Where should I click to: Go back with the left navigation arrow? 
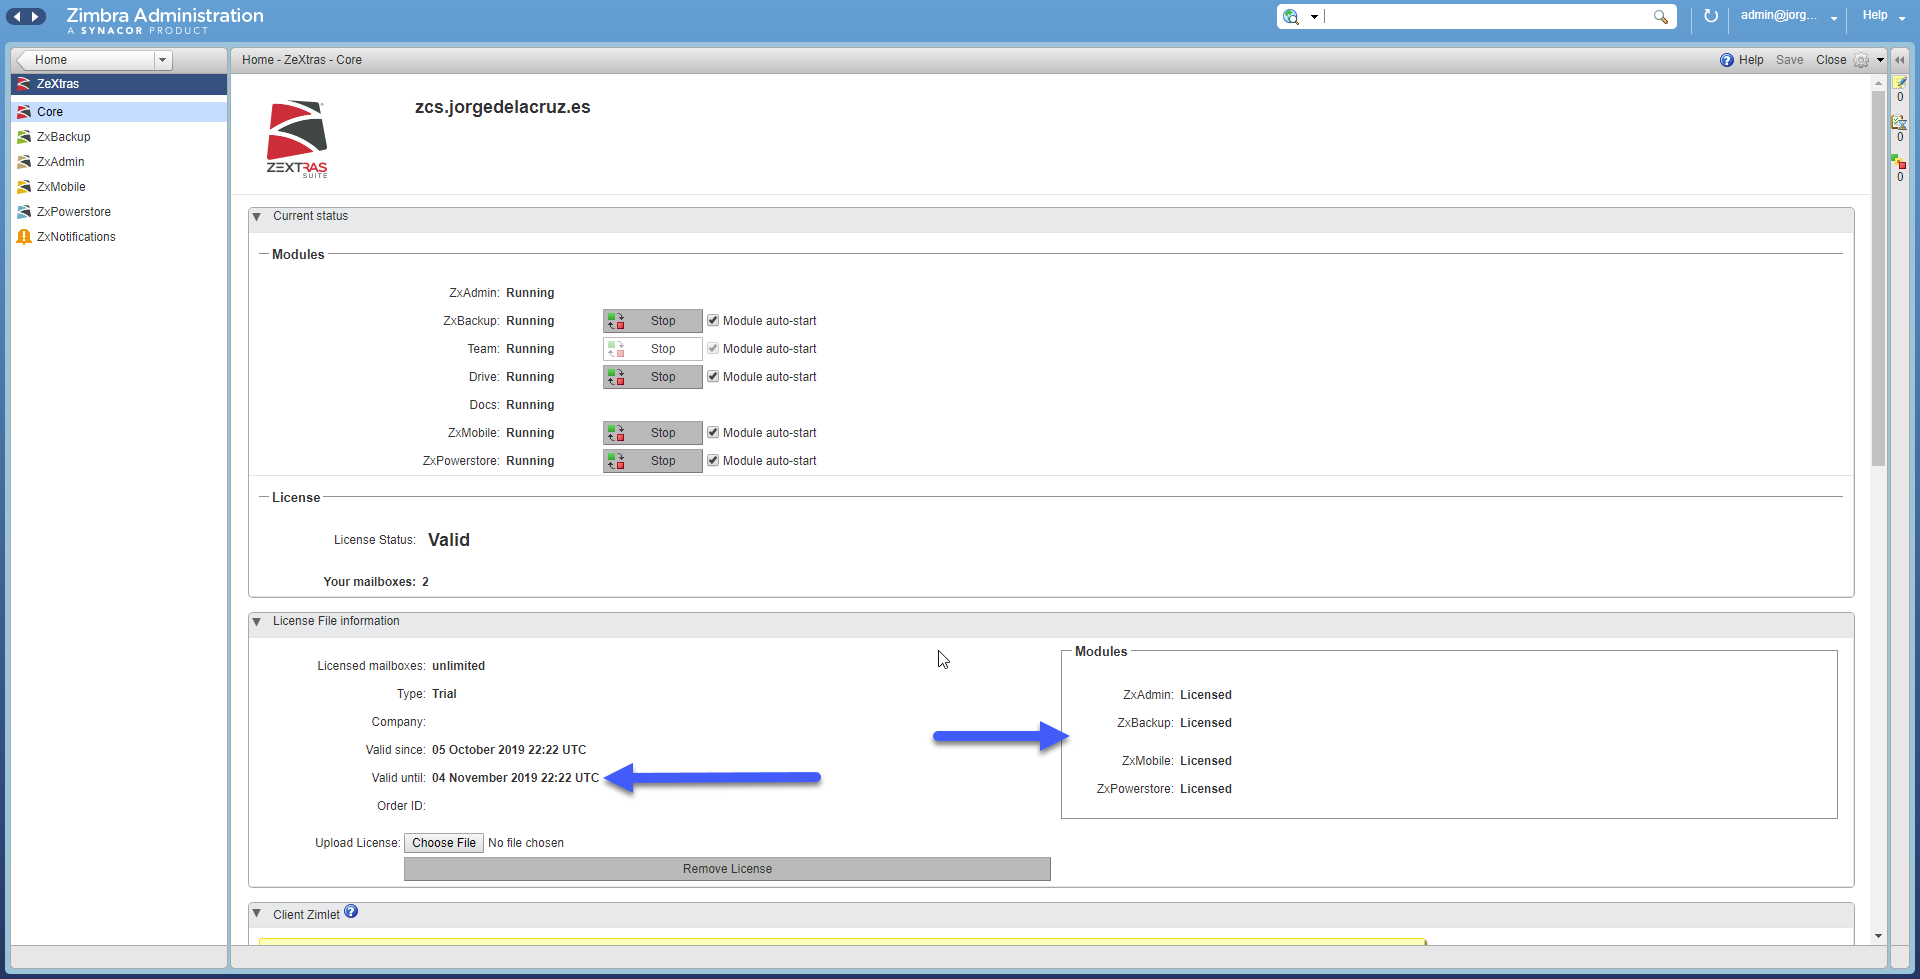click(x=16, y=16)
